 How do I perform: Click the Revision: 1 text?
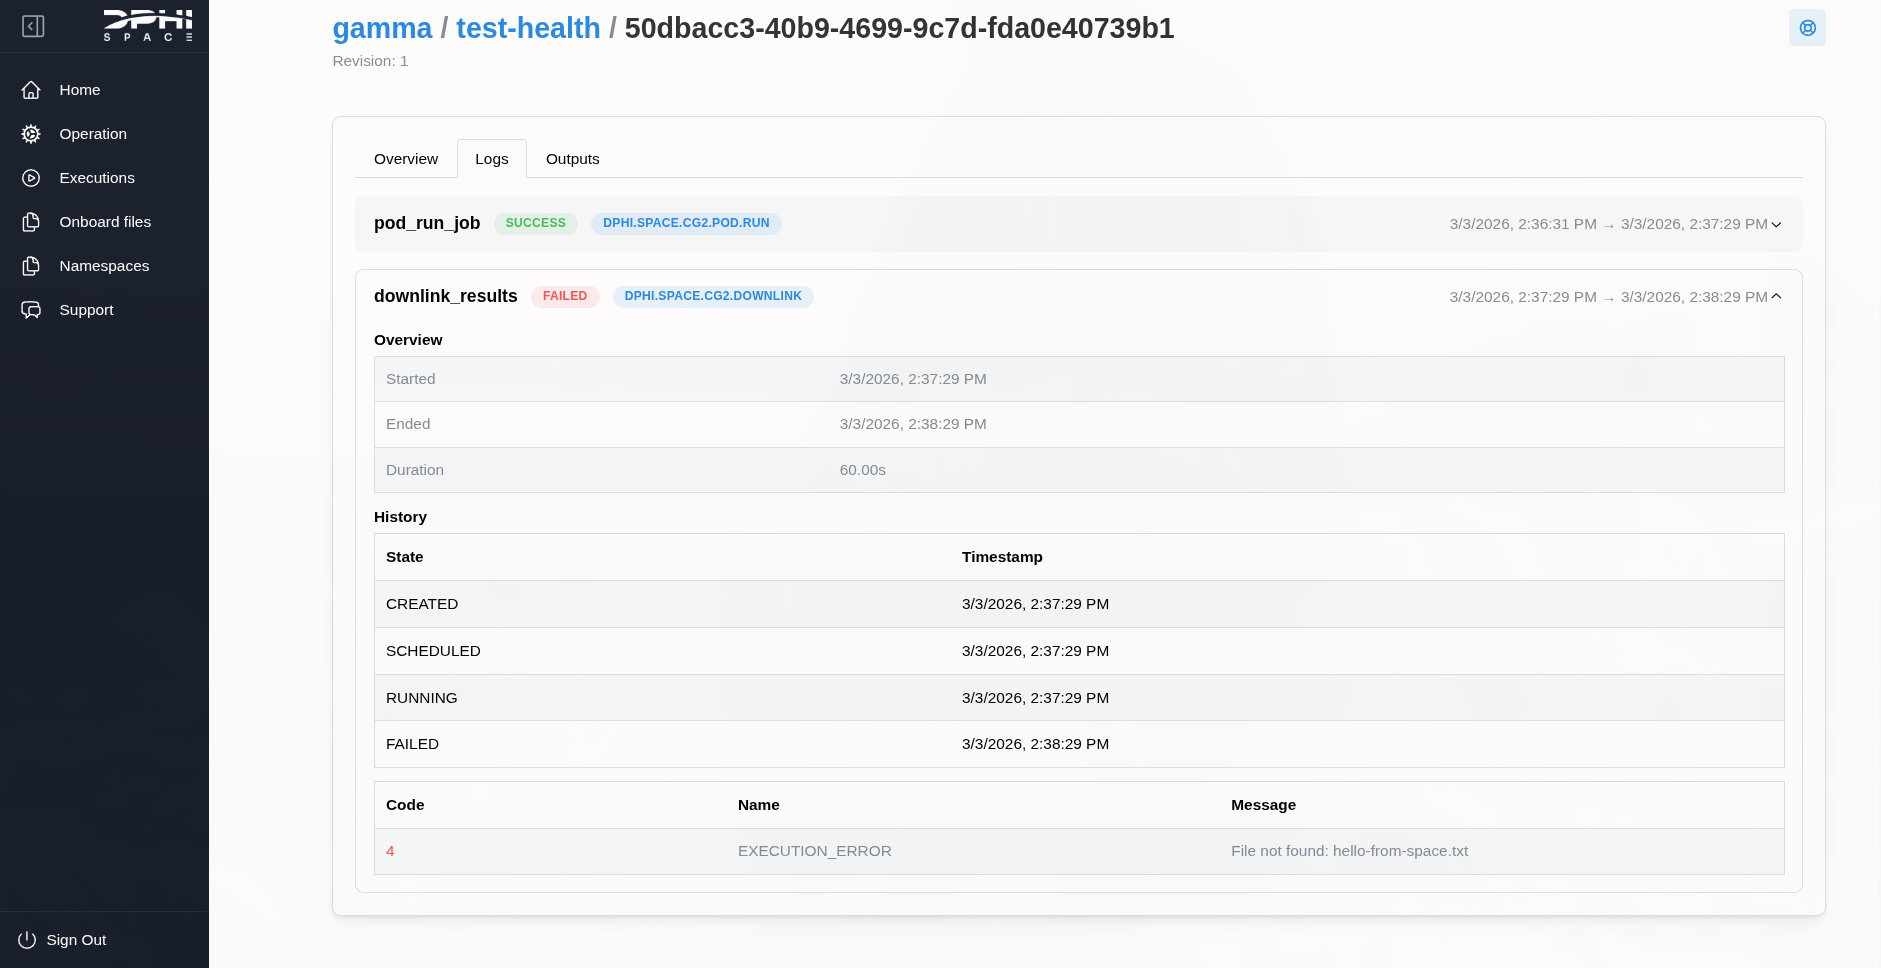click(x=370, y=61)
